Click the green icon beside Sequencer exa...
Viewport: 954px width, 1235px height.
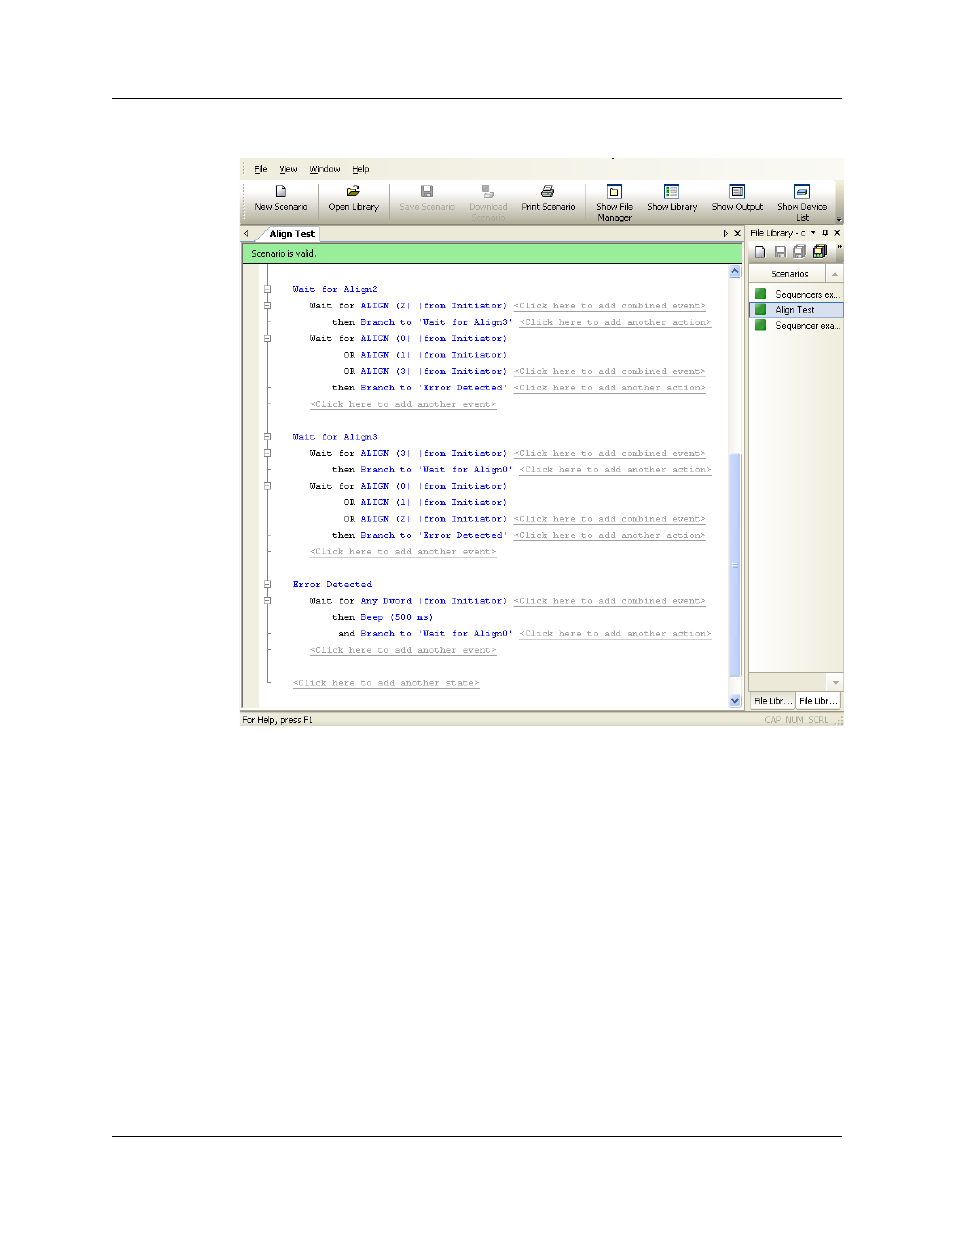click(x=761, y=326)
